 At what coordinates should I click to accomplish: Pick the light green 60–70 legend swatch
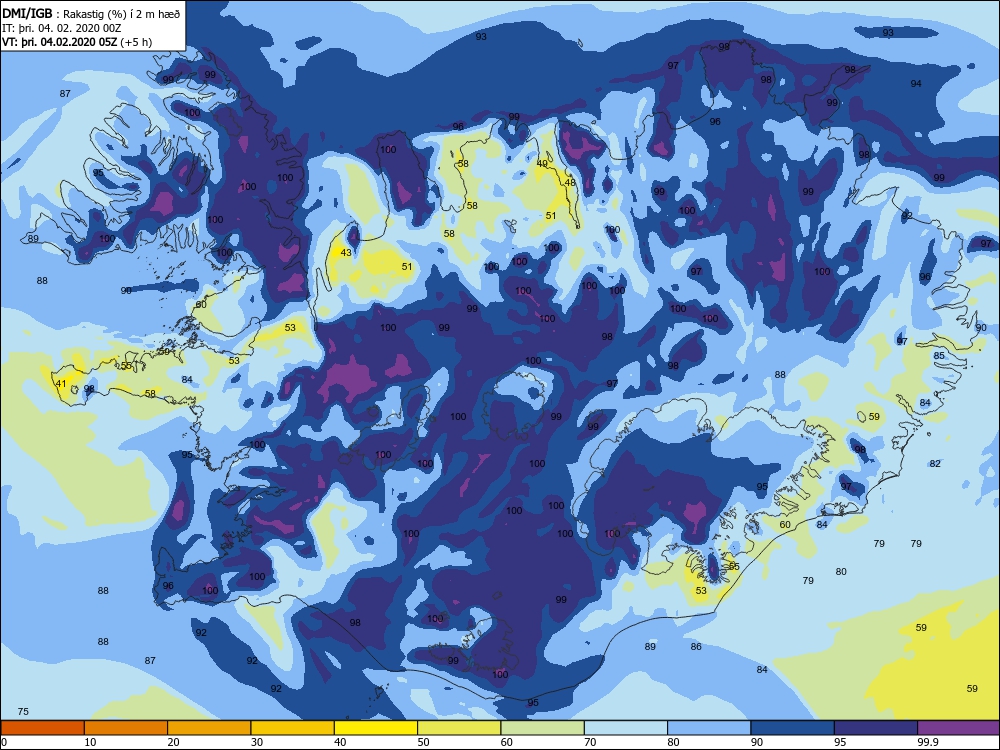(543, 728)
